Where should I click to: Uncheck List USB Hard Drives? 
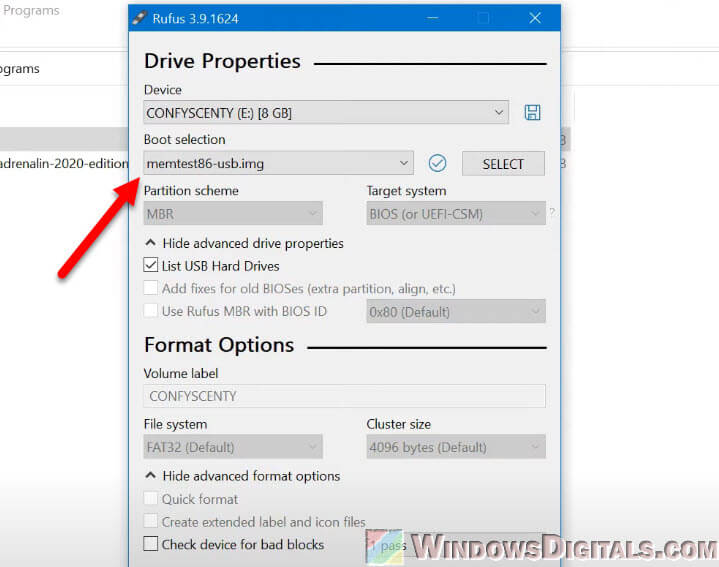coord(150,265)
